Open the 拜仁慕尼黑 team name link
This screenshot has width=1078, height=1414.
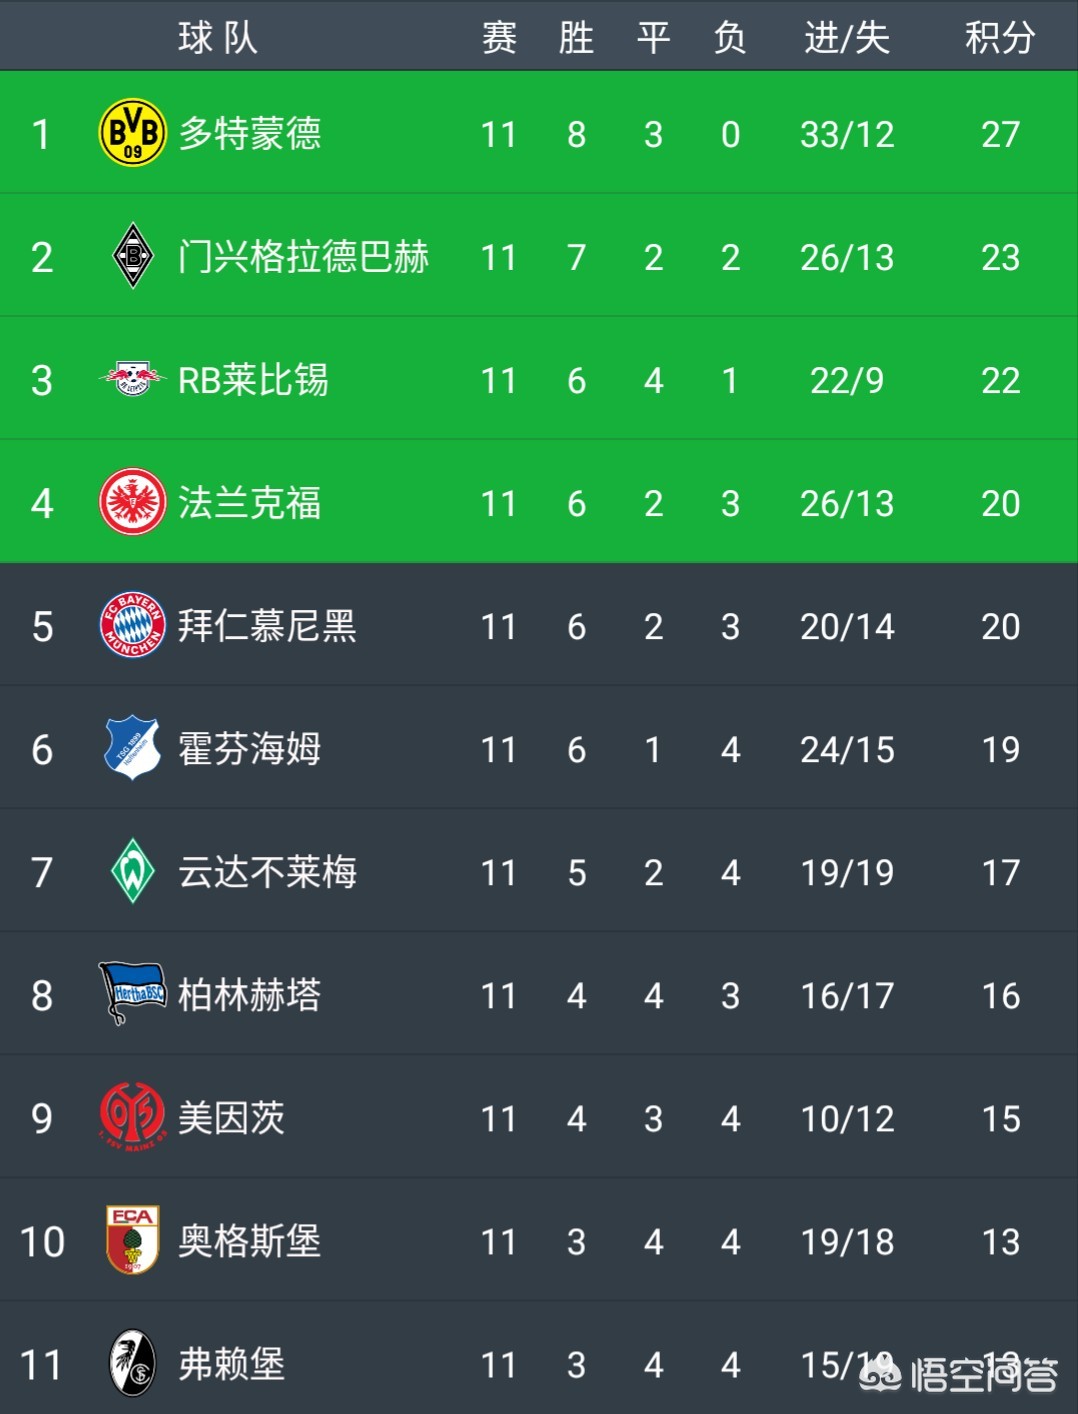[267, 626]
